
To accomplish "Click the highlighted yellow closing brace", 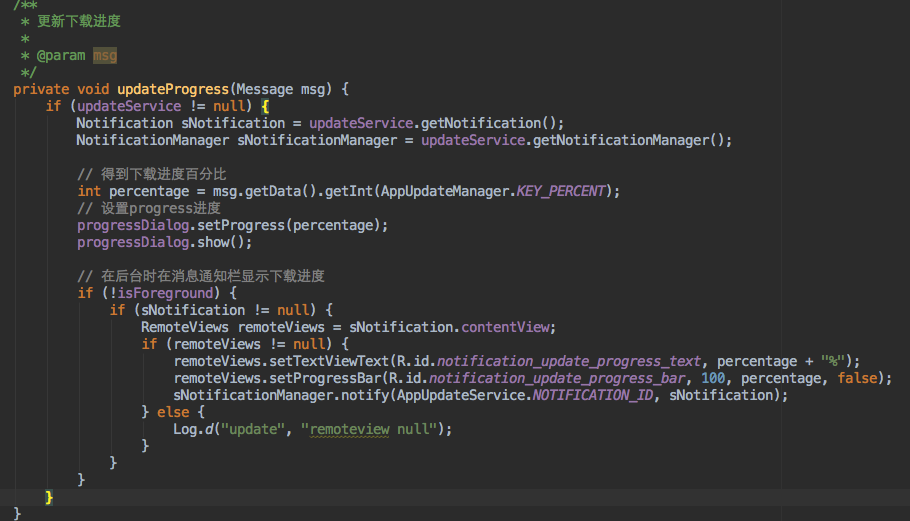I will point(49,497).
